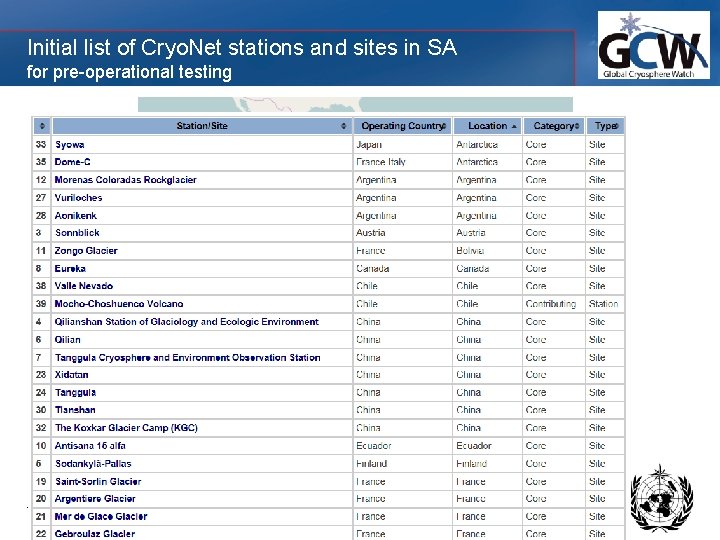Open Qilianshan Station of Glaciology link
The width and height of the screenshot is (720, 540).
point(186,322)
